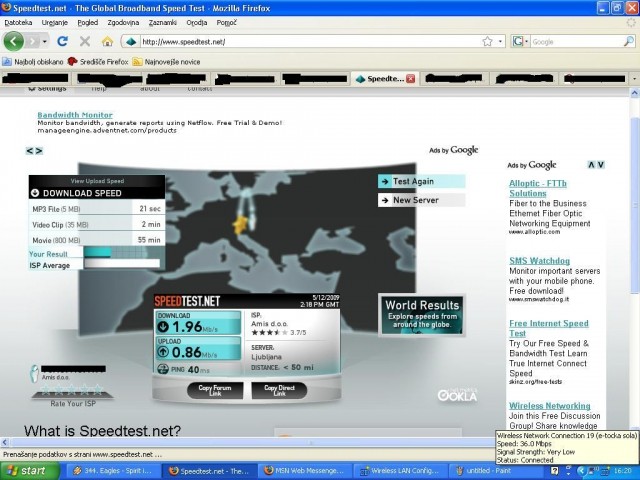
Task: Open the Središče Firefox bookmark
Action: (98, 62)
